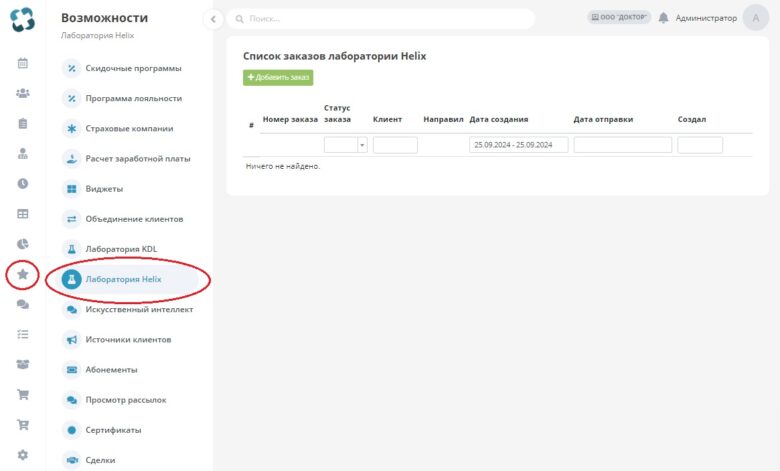This screenshot has width=780, height=471.
Task: Open the clients group sidebar icon
Action: pyautogui.click(x=23, y=93)
